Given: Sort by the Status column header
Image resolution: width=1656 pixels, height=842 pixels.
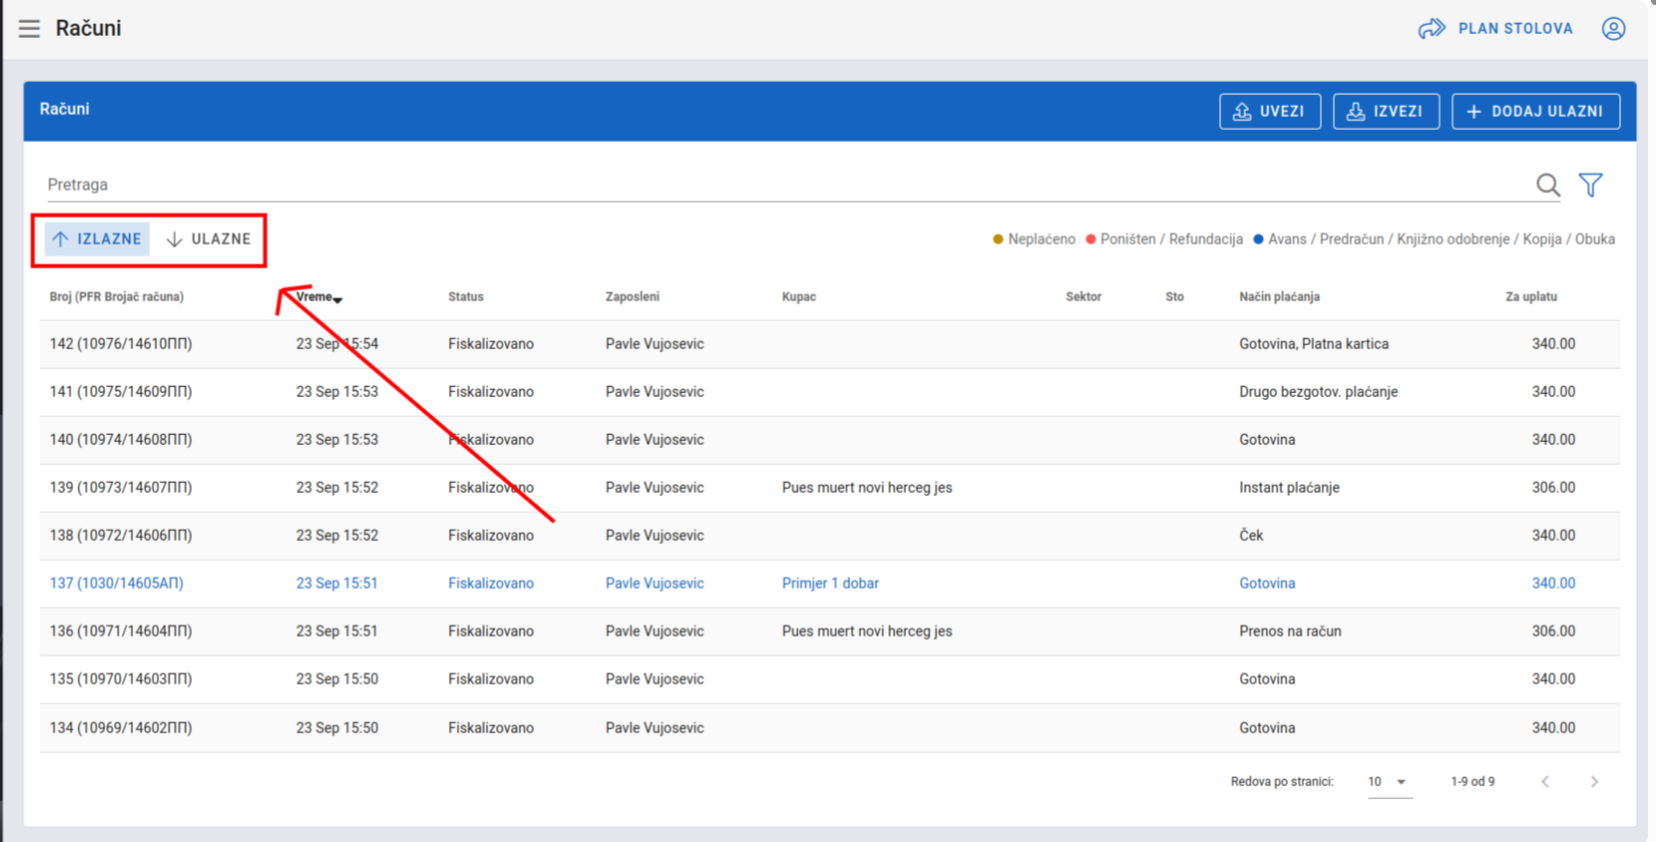Looking at the screenshot, I should 466,297.
